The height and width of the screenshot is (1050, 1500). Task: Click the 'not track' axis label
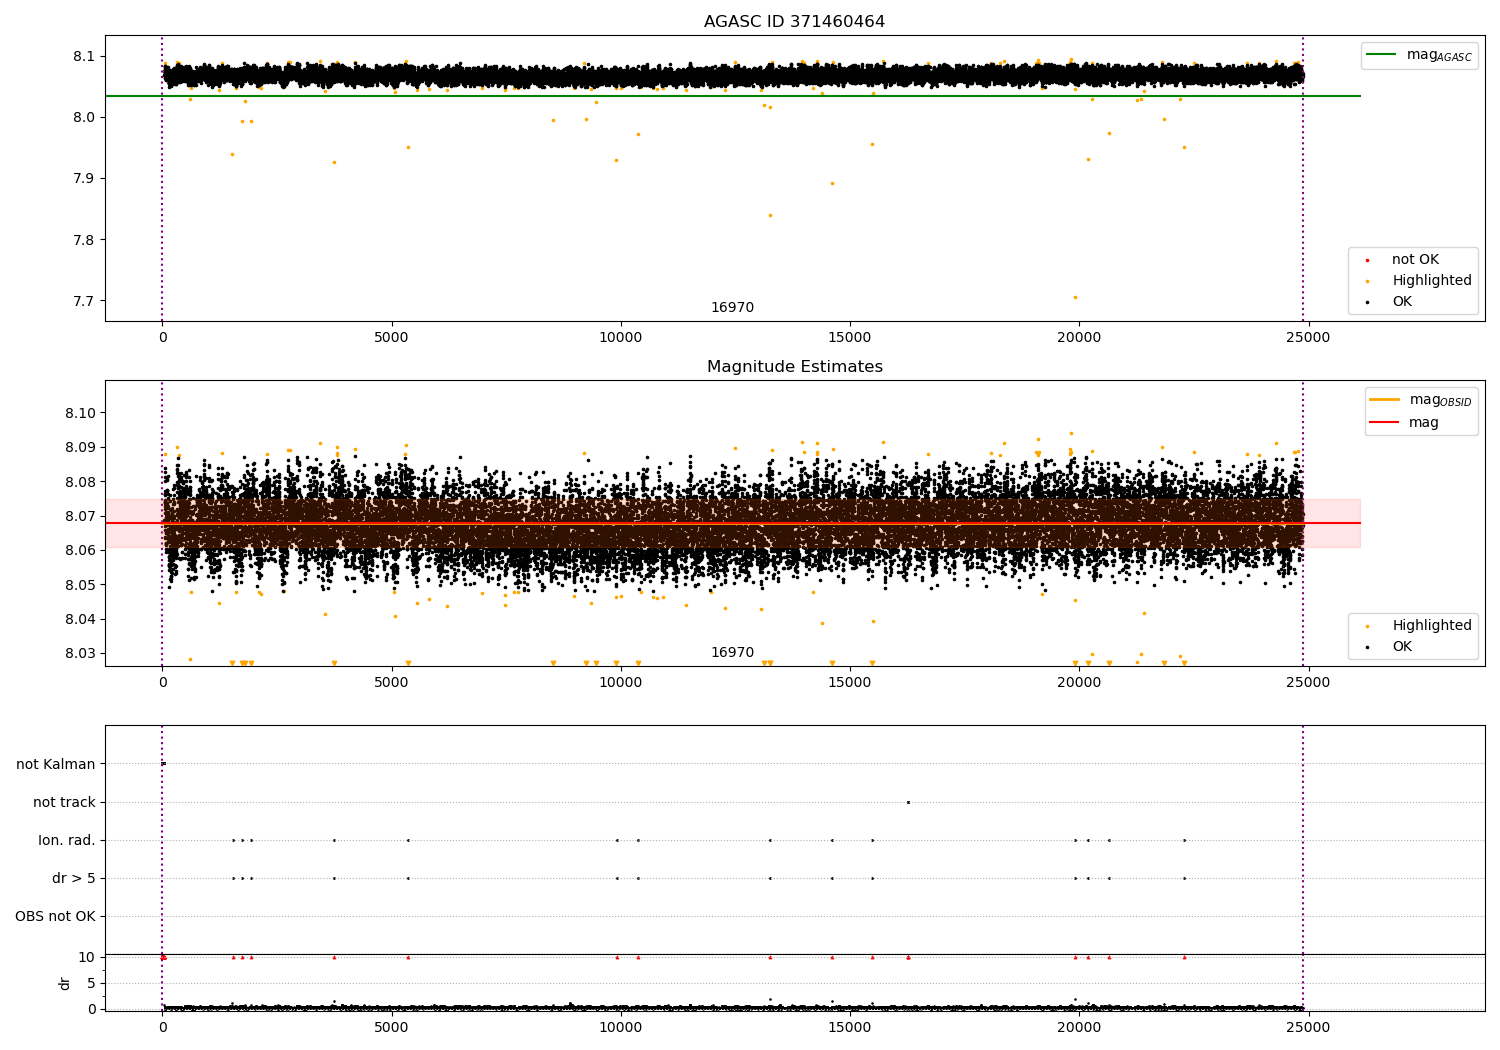(64, 802)
